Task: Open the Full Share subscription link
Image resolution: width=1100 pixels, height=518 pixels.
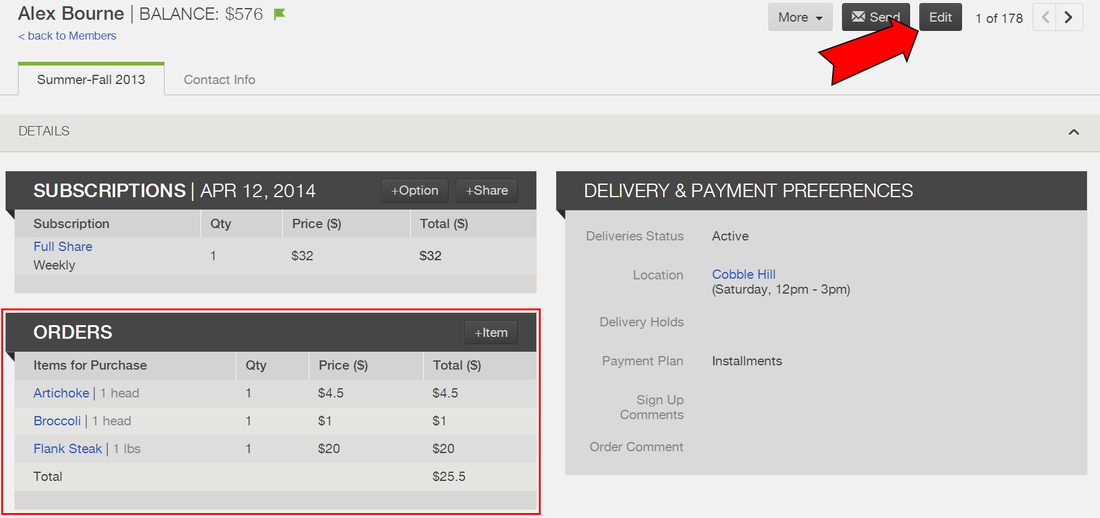Action: (62, 246)
